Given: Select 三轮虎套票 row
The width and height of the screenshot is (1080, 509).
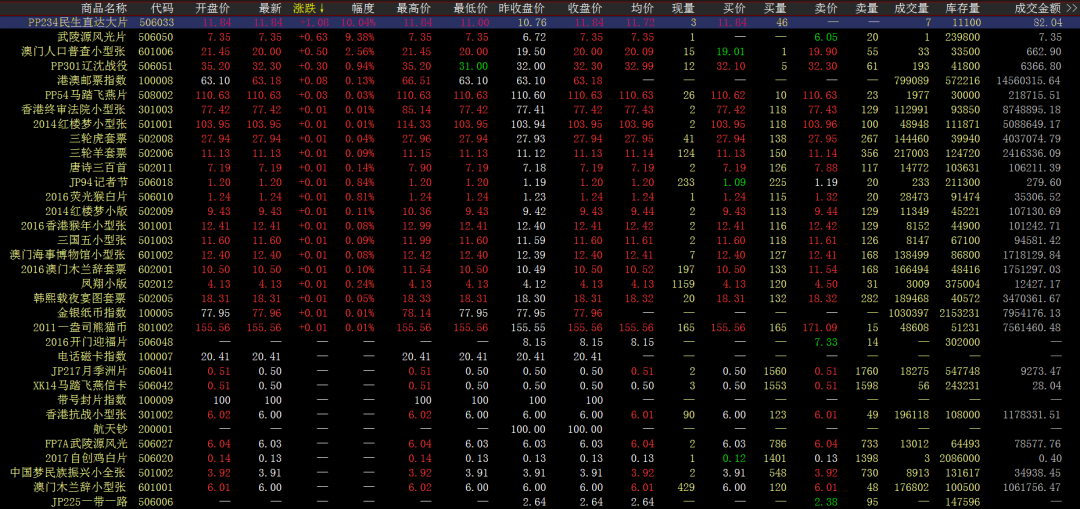Looking at the screenshot, I should click(540, 139).
